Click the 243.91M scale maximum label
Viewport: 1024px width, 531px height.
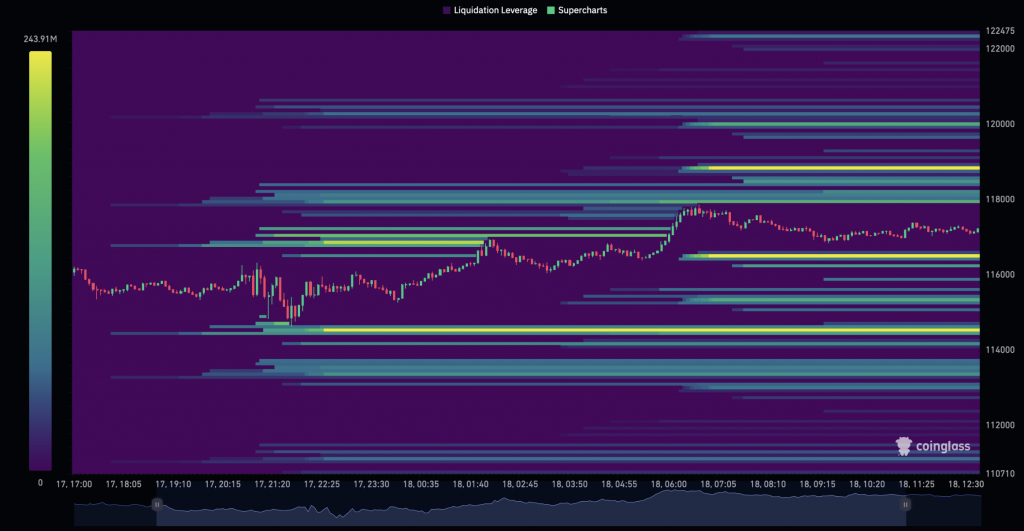40,39
